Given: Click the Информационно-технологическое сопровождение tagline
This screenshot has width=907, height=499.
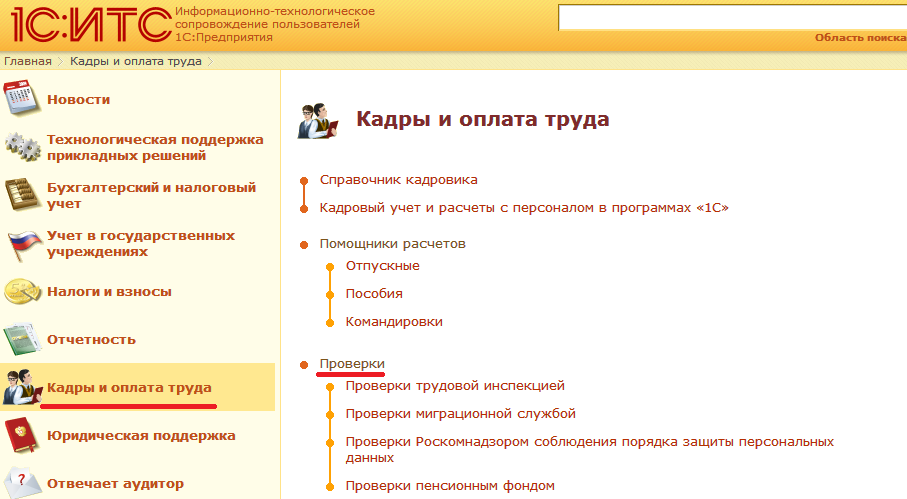Looking at the screenshot, I should tap(275, 24).
